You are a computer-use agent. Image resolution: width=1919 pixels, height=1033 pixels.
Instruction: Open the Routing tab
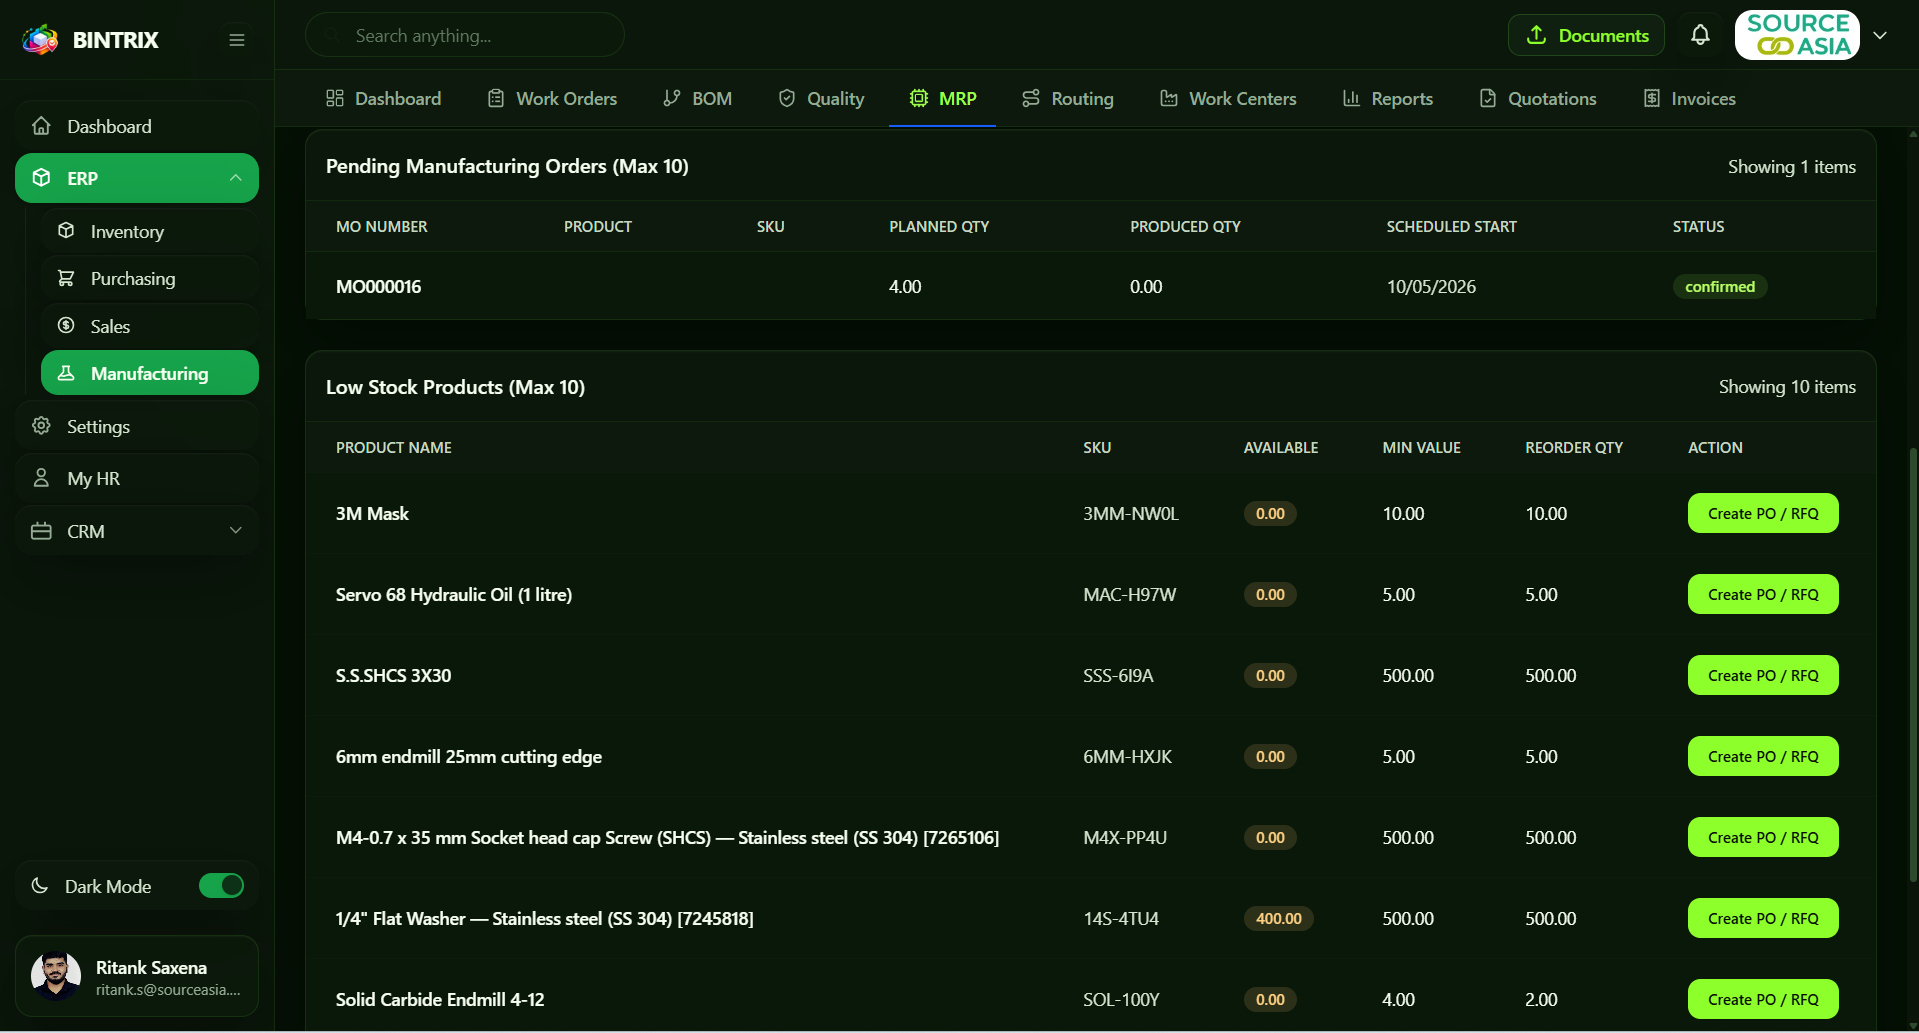coord(1067,98)
